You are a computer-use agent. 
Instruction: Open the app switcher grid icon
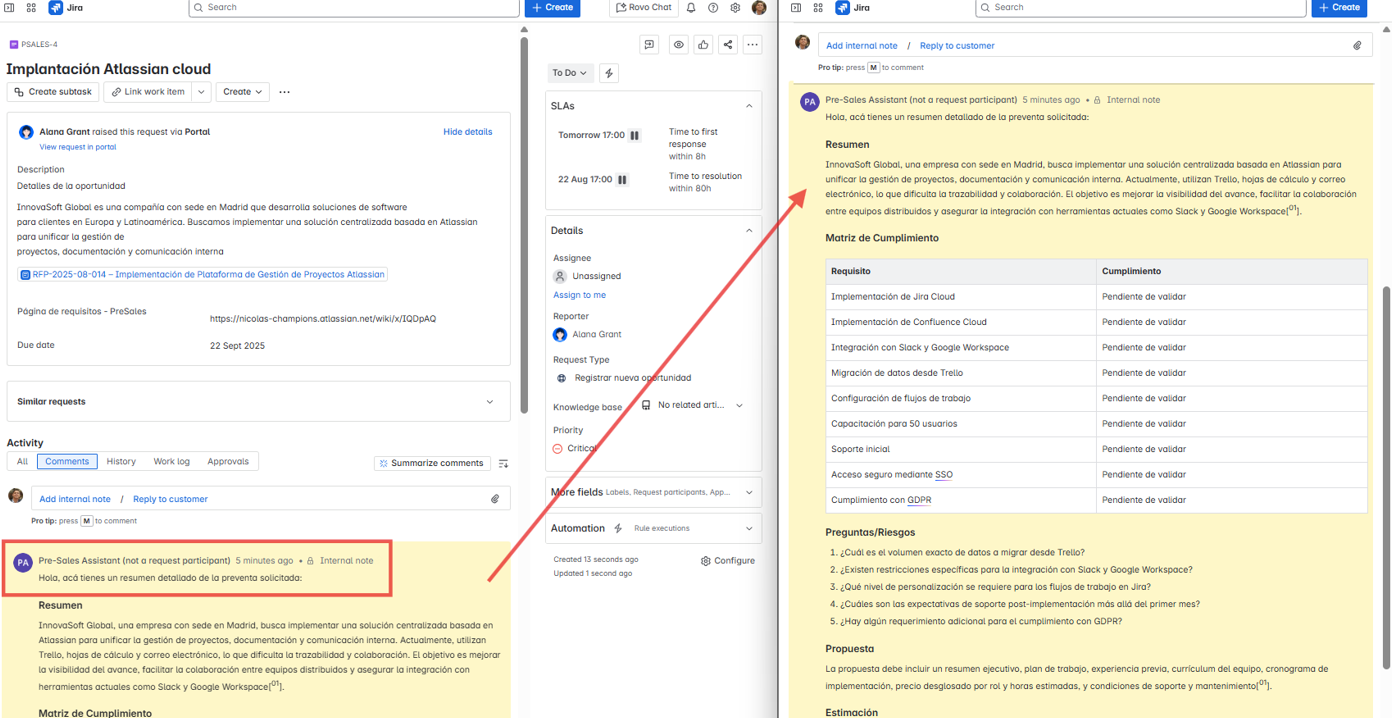pos(31,8)
